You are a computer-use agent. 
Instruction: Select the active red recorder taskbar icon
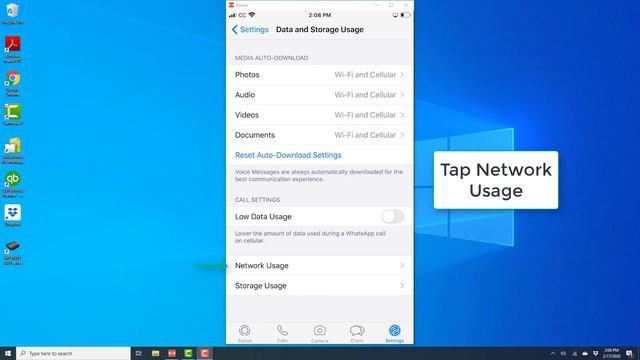204,353
